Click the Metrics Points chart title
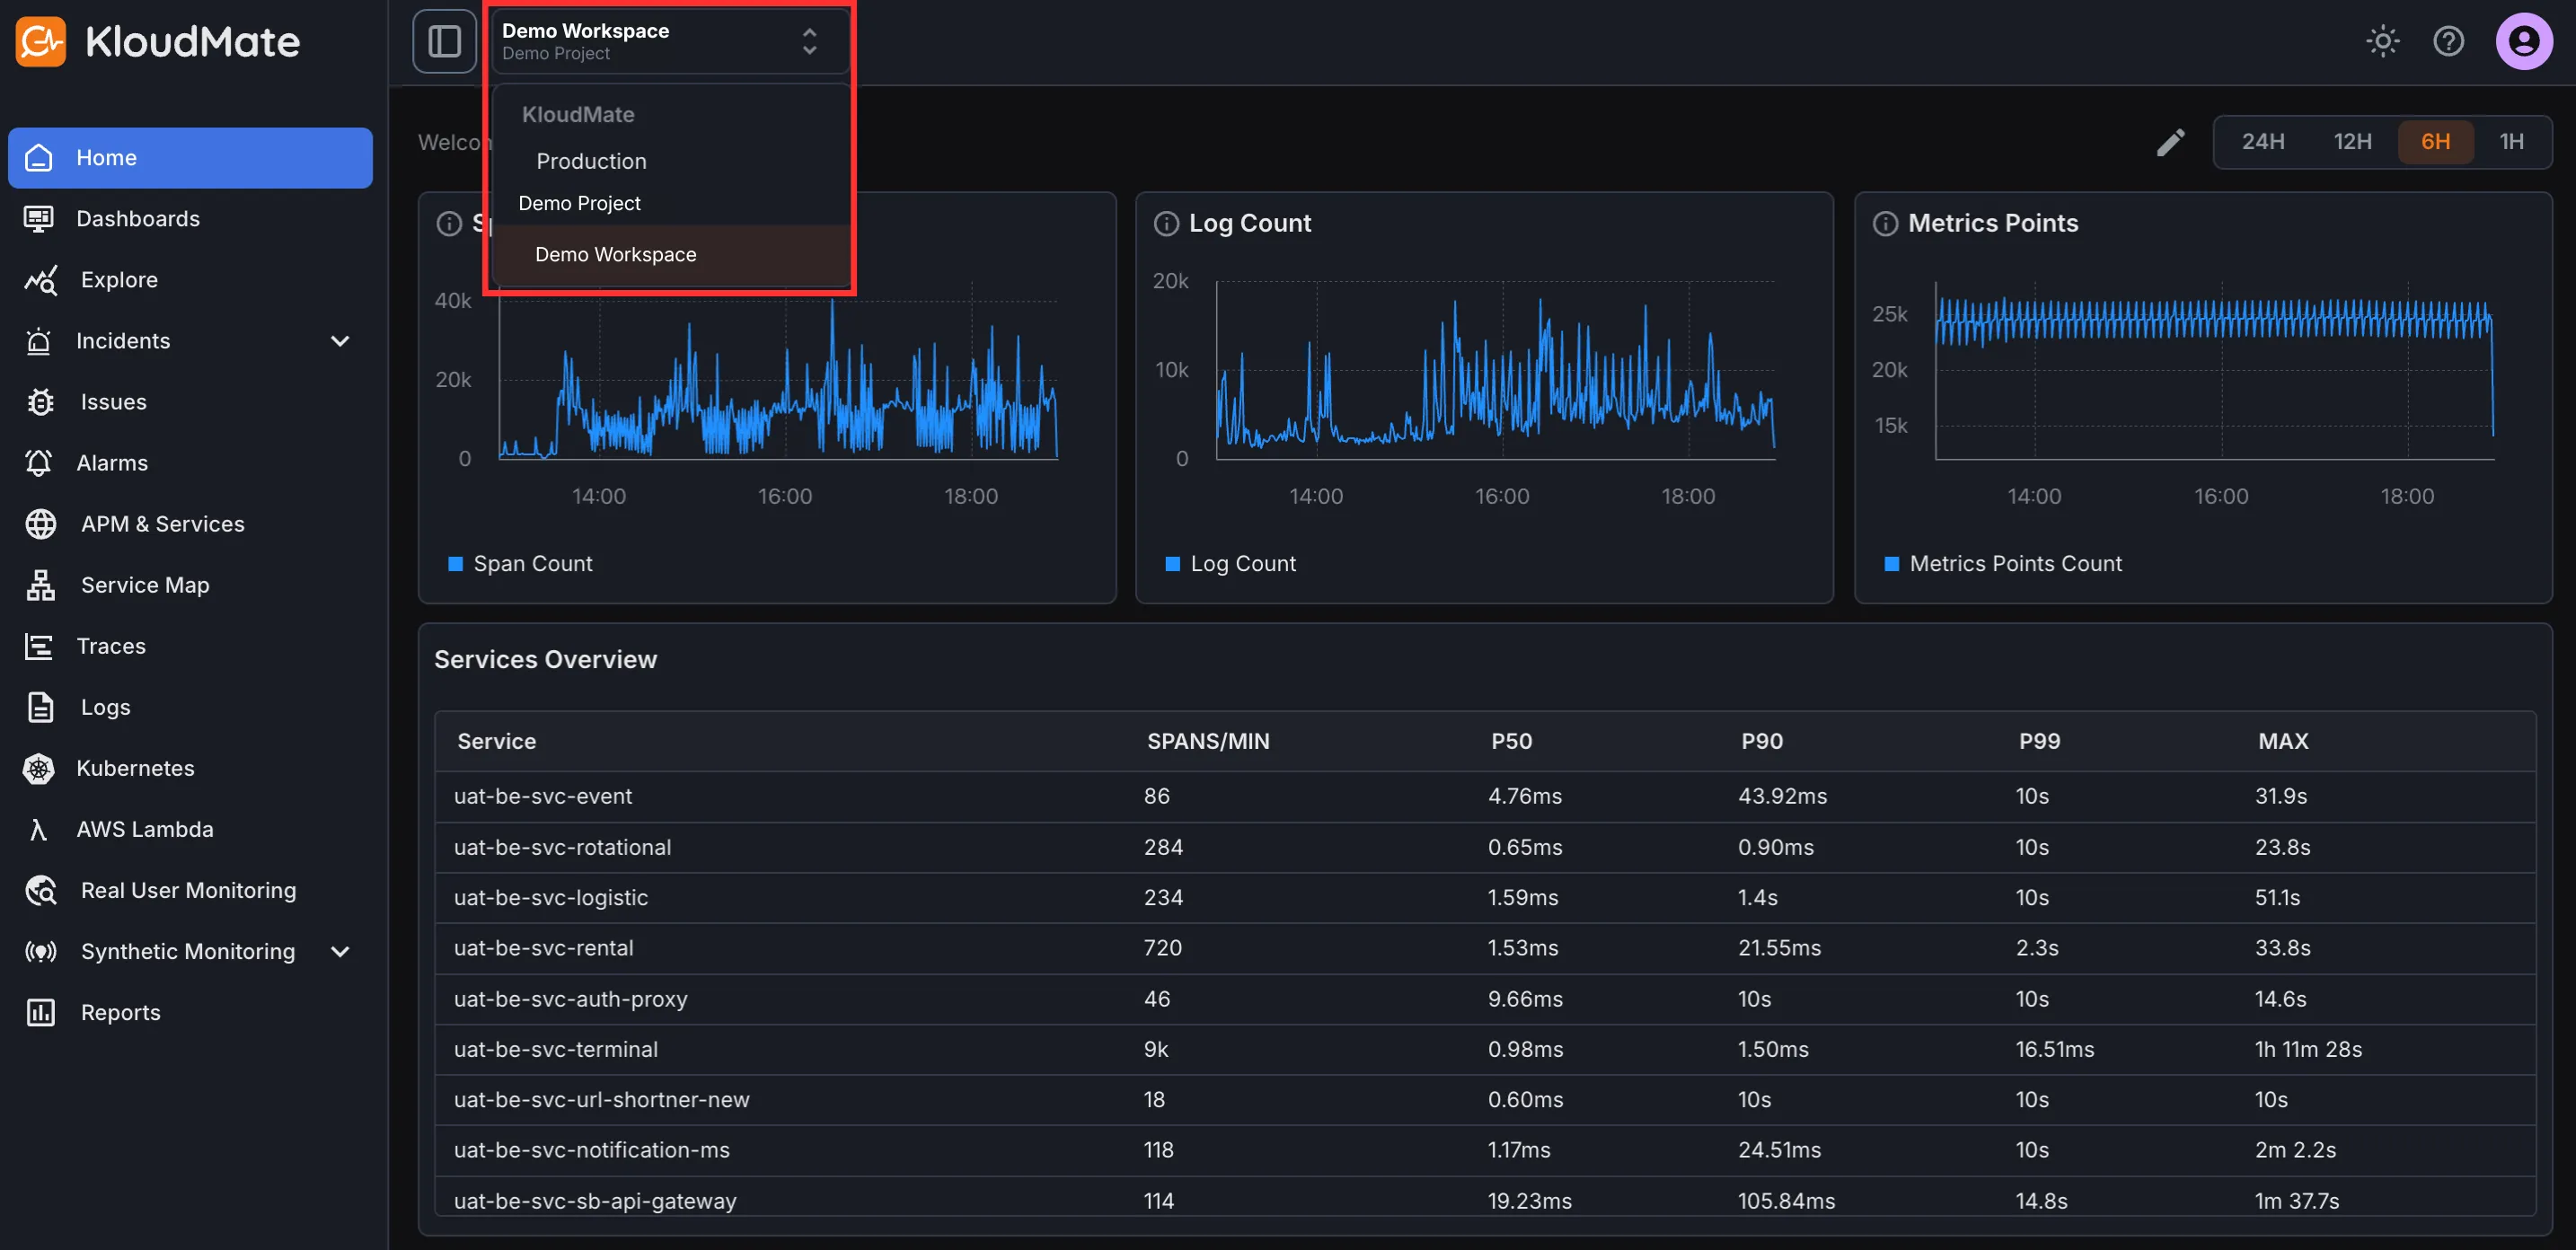2576x1250 pixels. pyautogui.click(x=1993, y=223)
